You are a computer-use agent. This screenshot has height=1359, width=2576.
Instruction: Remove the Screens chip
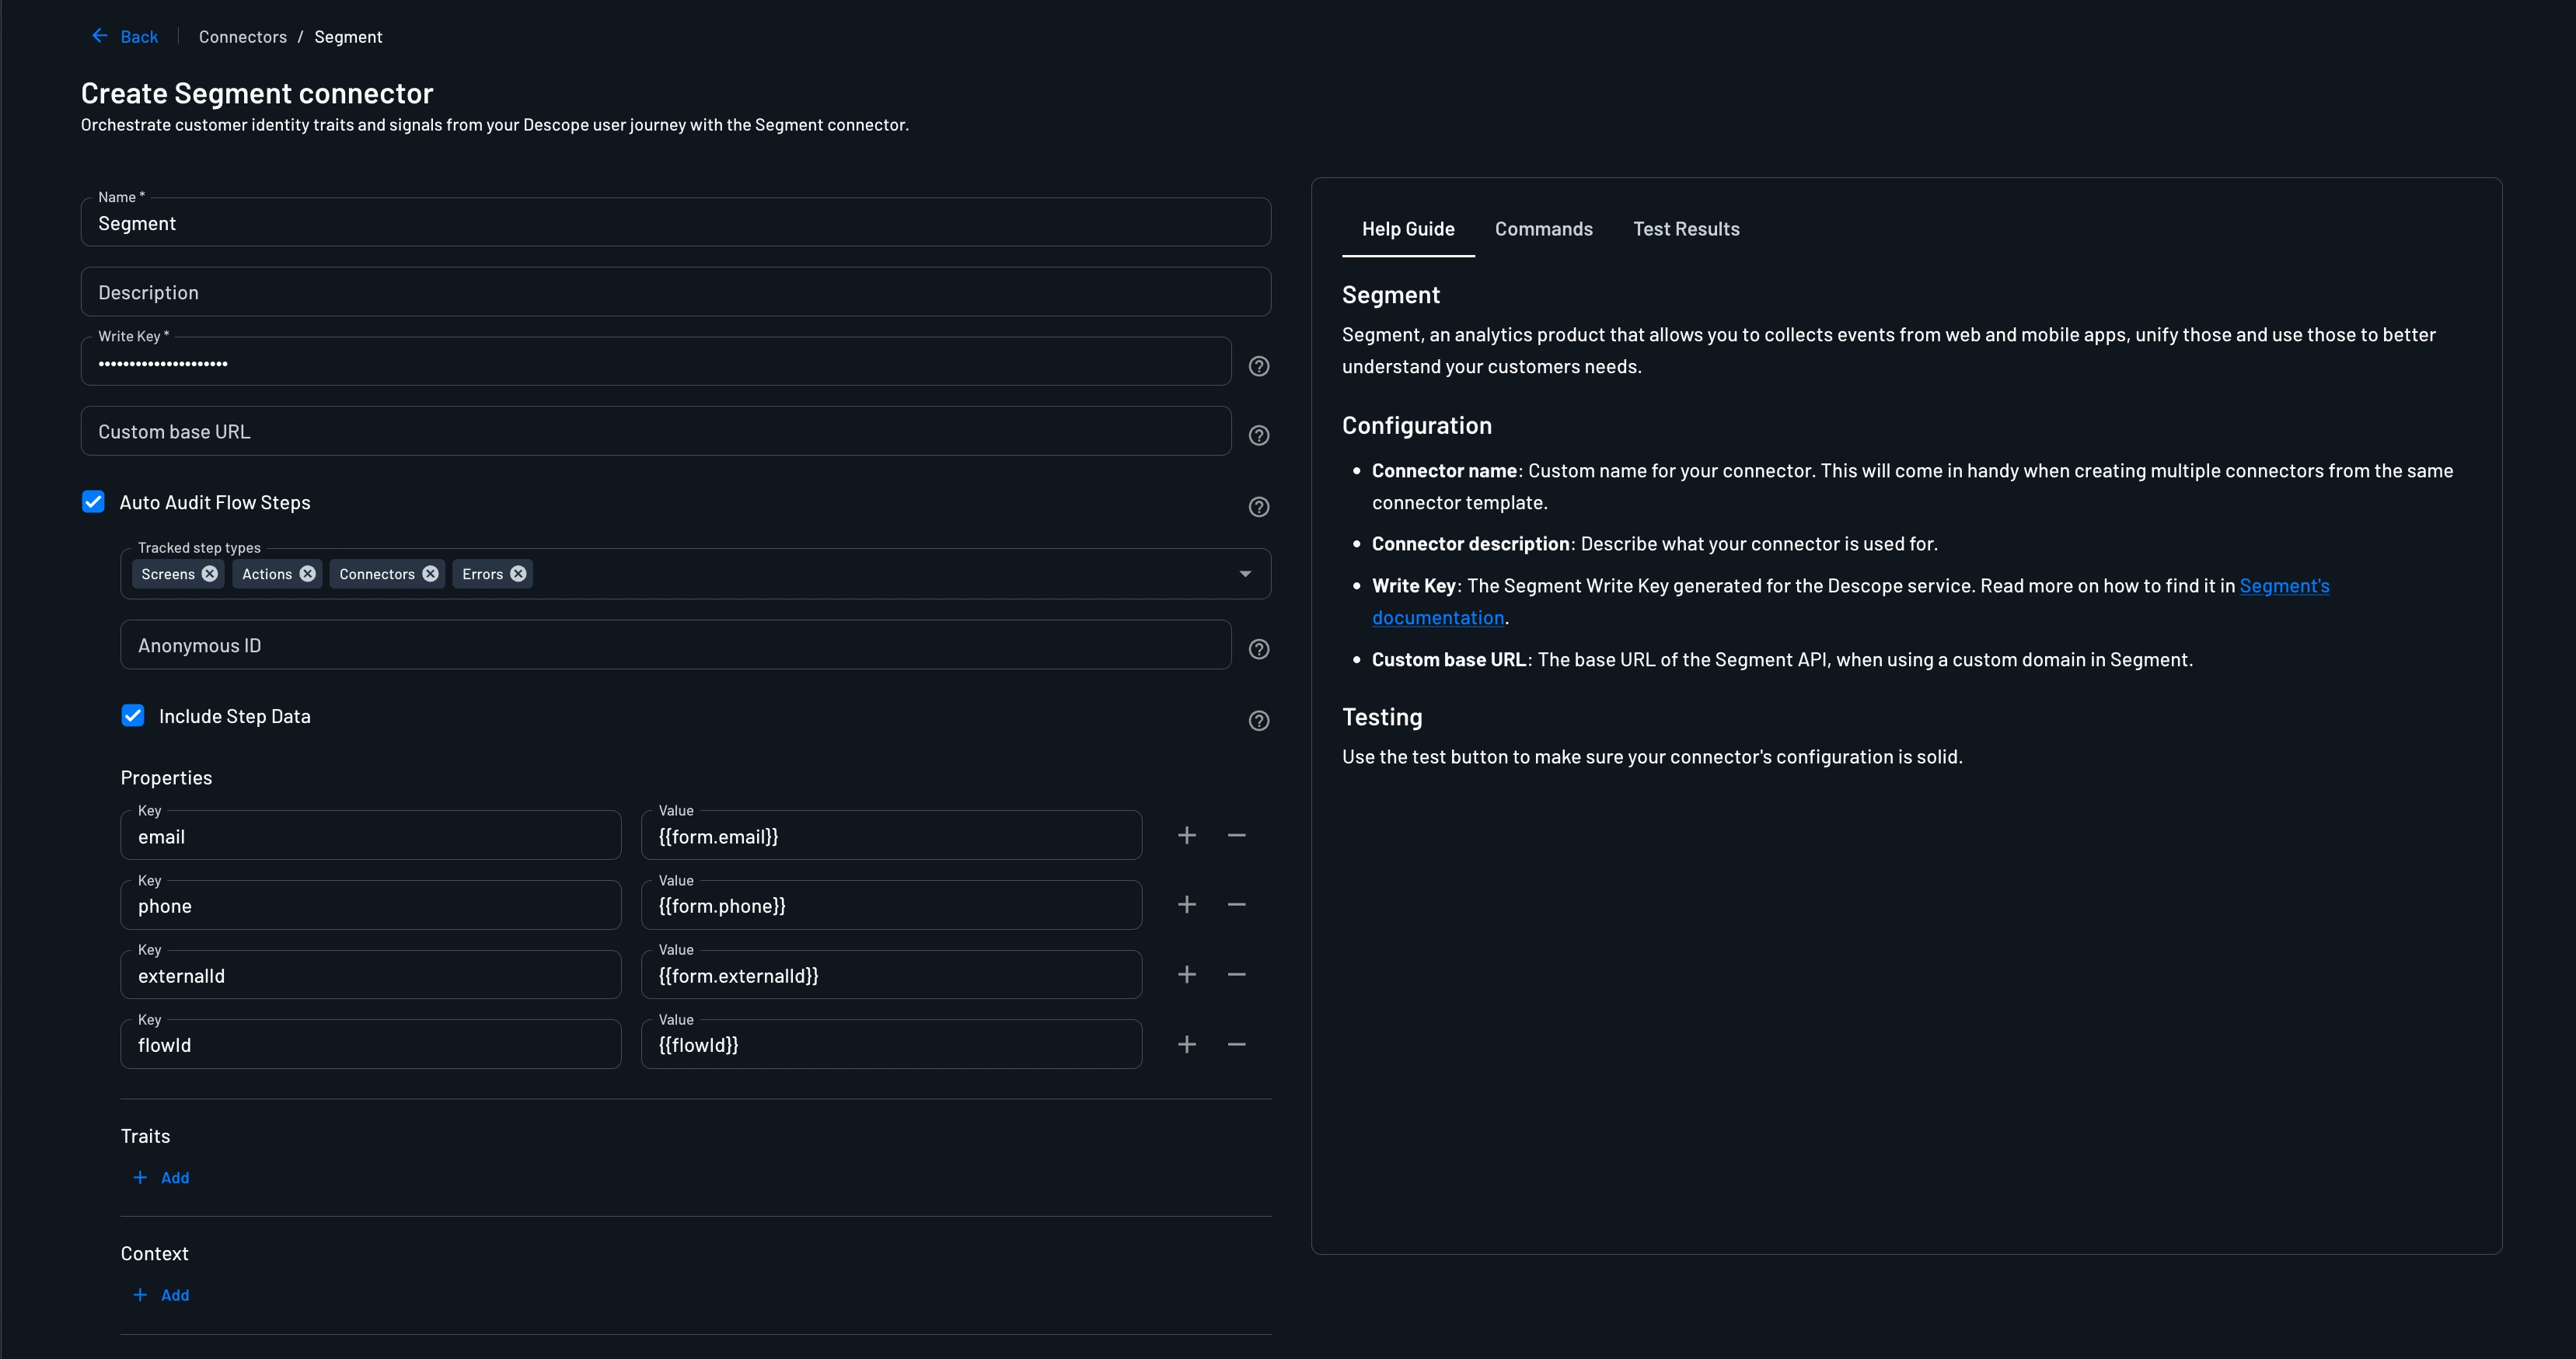tap(210, 574)
